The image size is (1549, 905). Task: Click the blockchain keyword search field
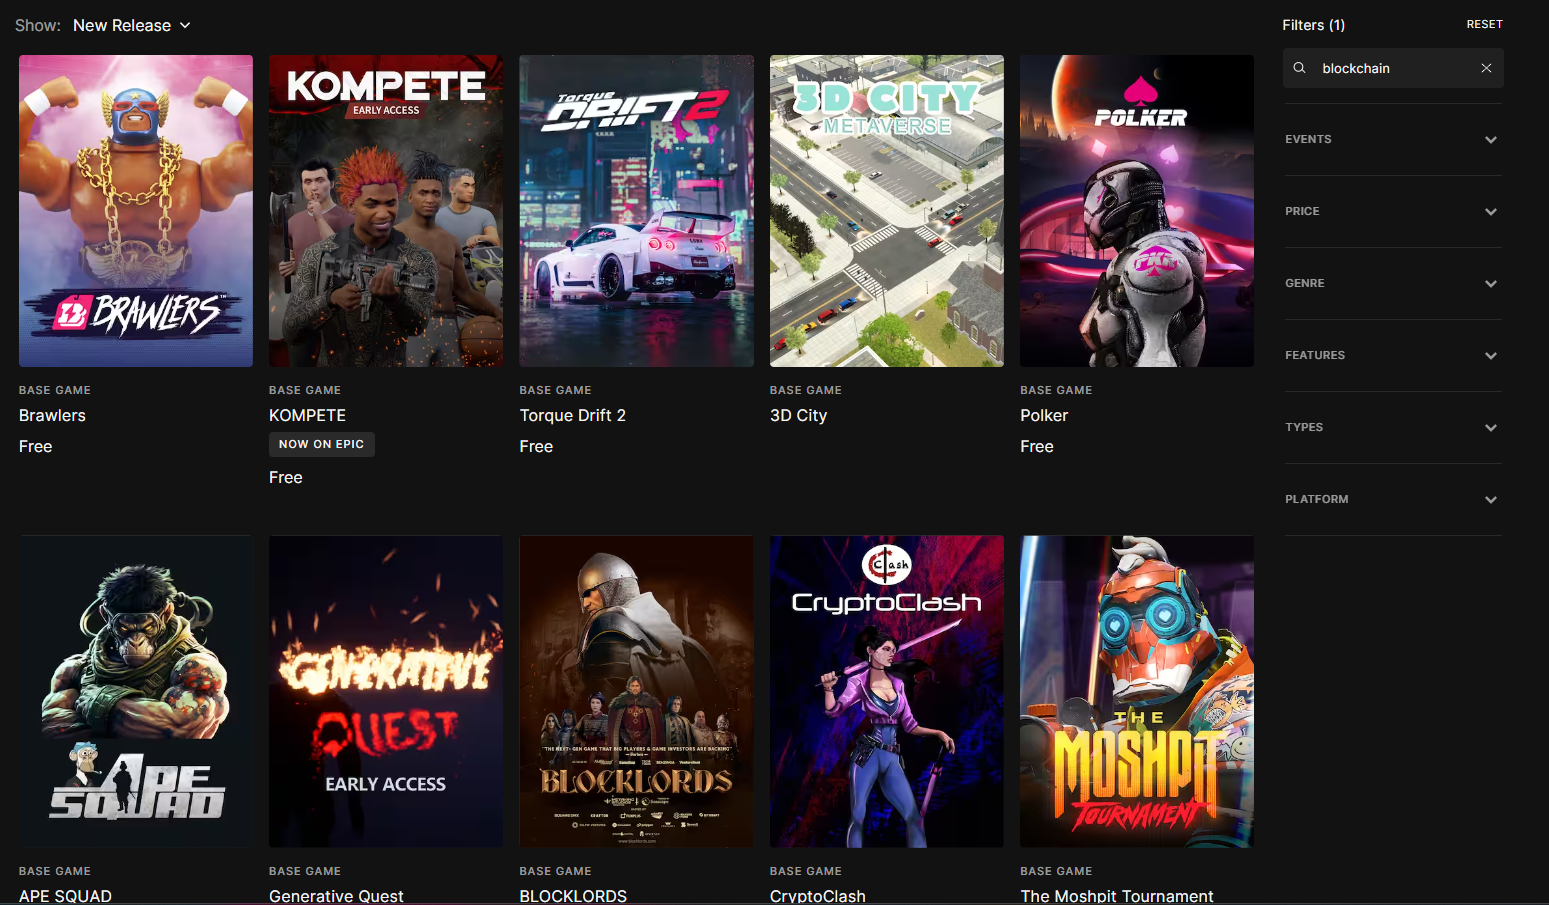pos(1393,68)
